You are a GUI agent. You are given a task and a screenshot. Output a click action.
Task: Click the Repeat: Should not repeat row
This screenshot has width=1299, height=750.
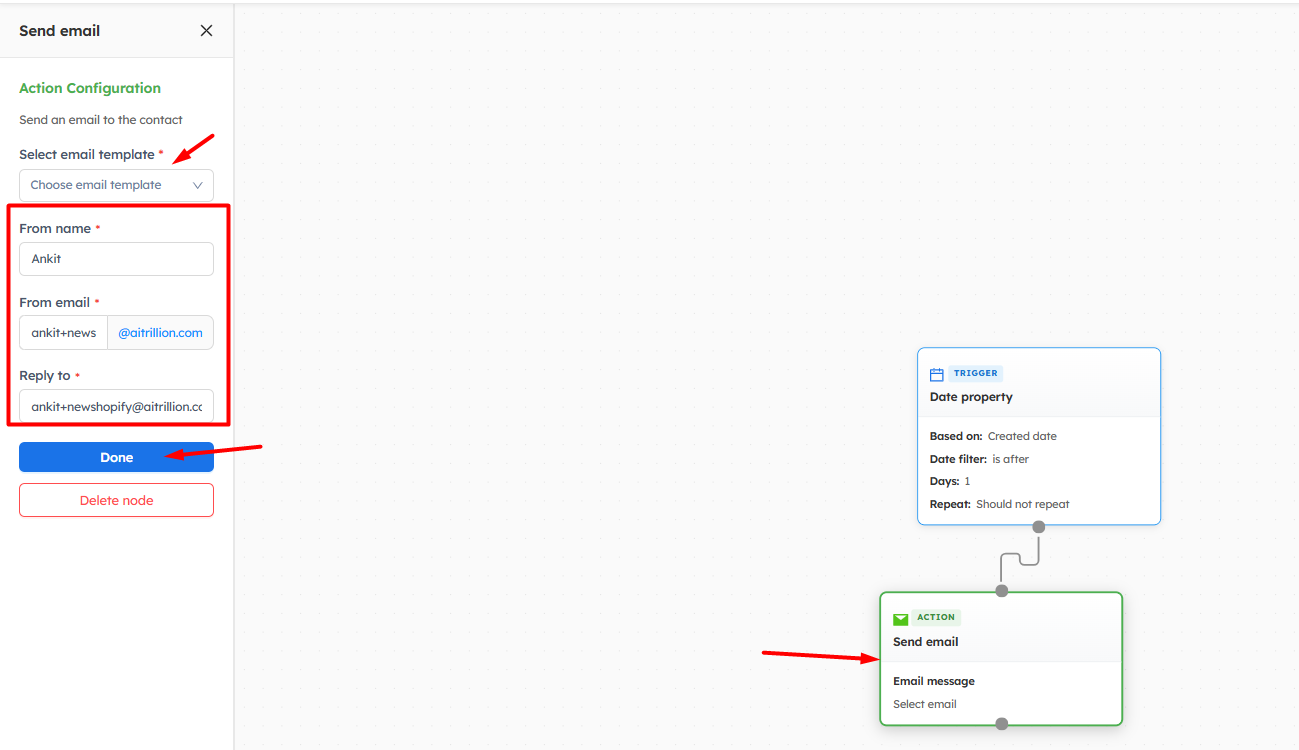click(1000, 504)
